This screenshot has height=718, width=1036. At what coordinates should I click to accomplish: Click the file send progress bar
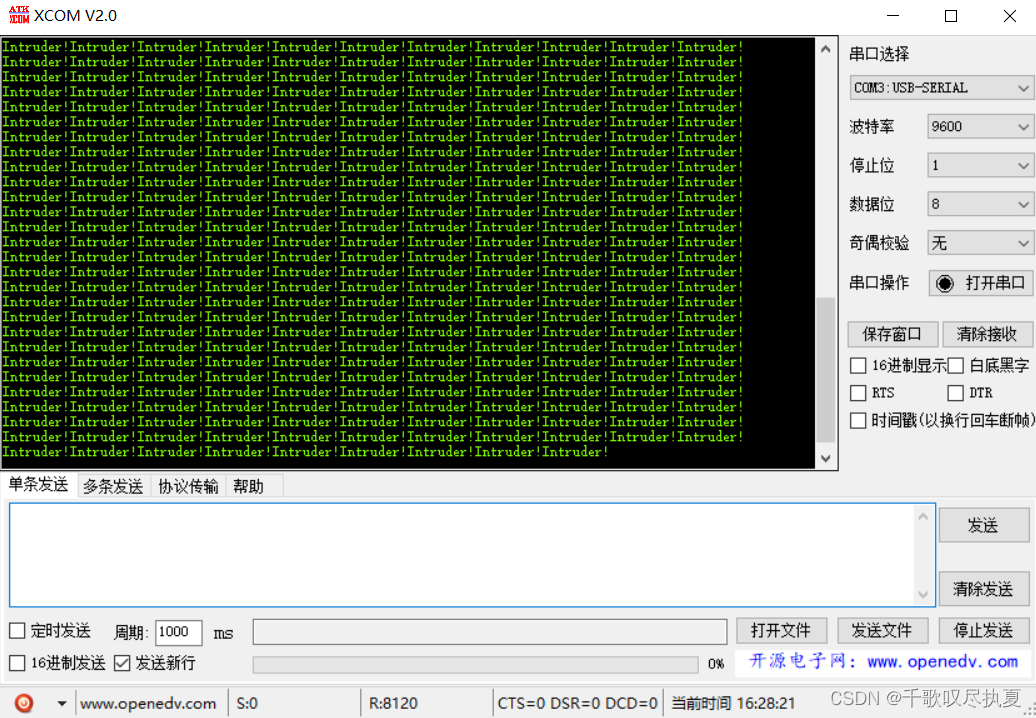(475, 664)
